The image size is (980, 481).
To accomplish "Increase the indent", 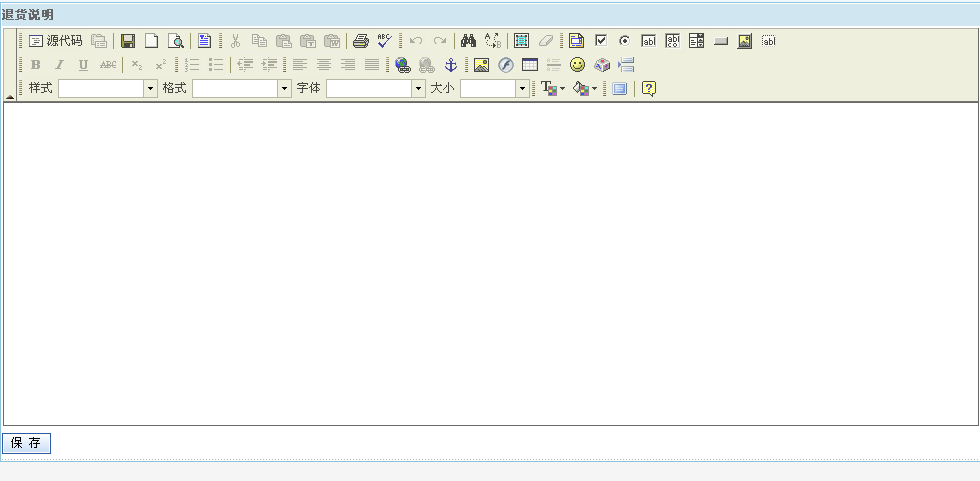I will [269, 64].
